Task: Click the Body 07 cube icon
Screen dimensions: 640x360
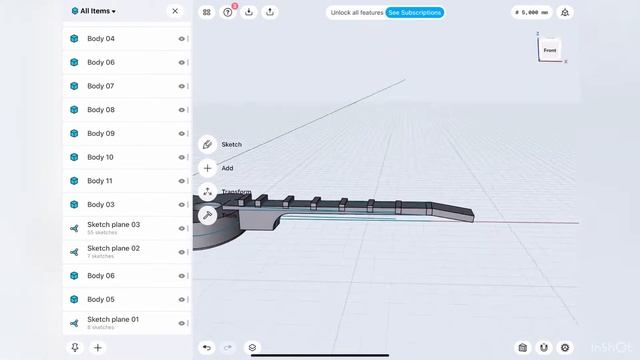Action: (x=74, y=86)
